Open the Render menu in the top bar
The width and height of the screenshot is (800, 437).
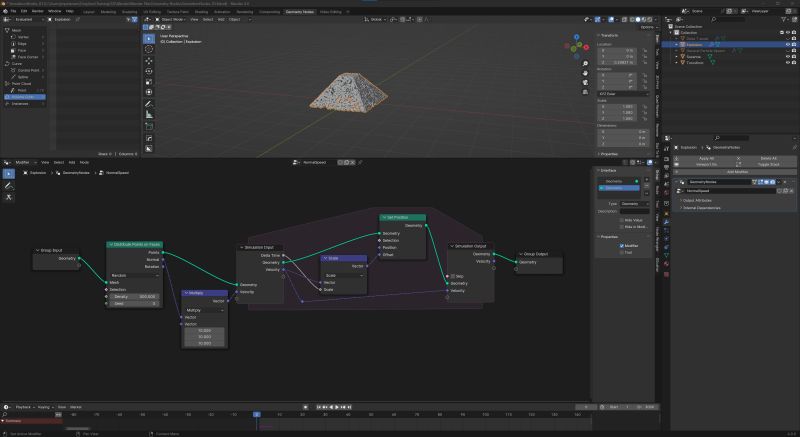pyautogui.click(x=38, y=11)
